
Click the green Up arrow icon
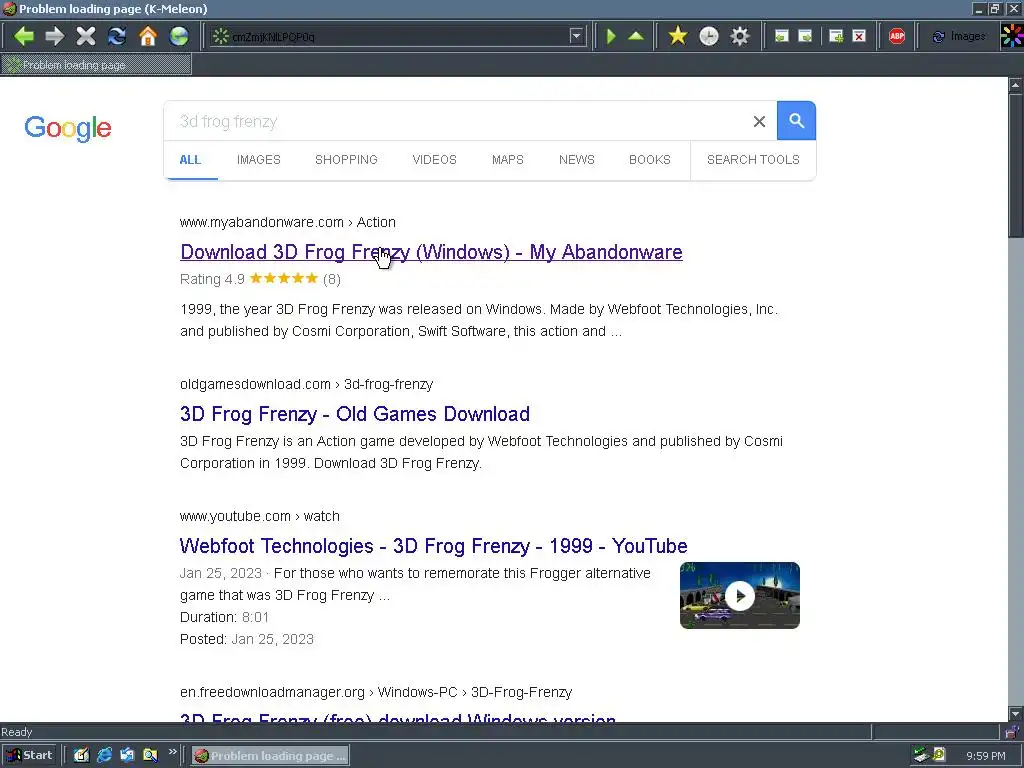[x=636, y=36]
